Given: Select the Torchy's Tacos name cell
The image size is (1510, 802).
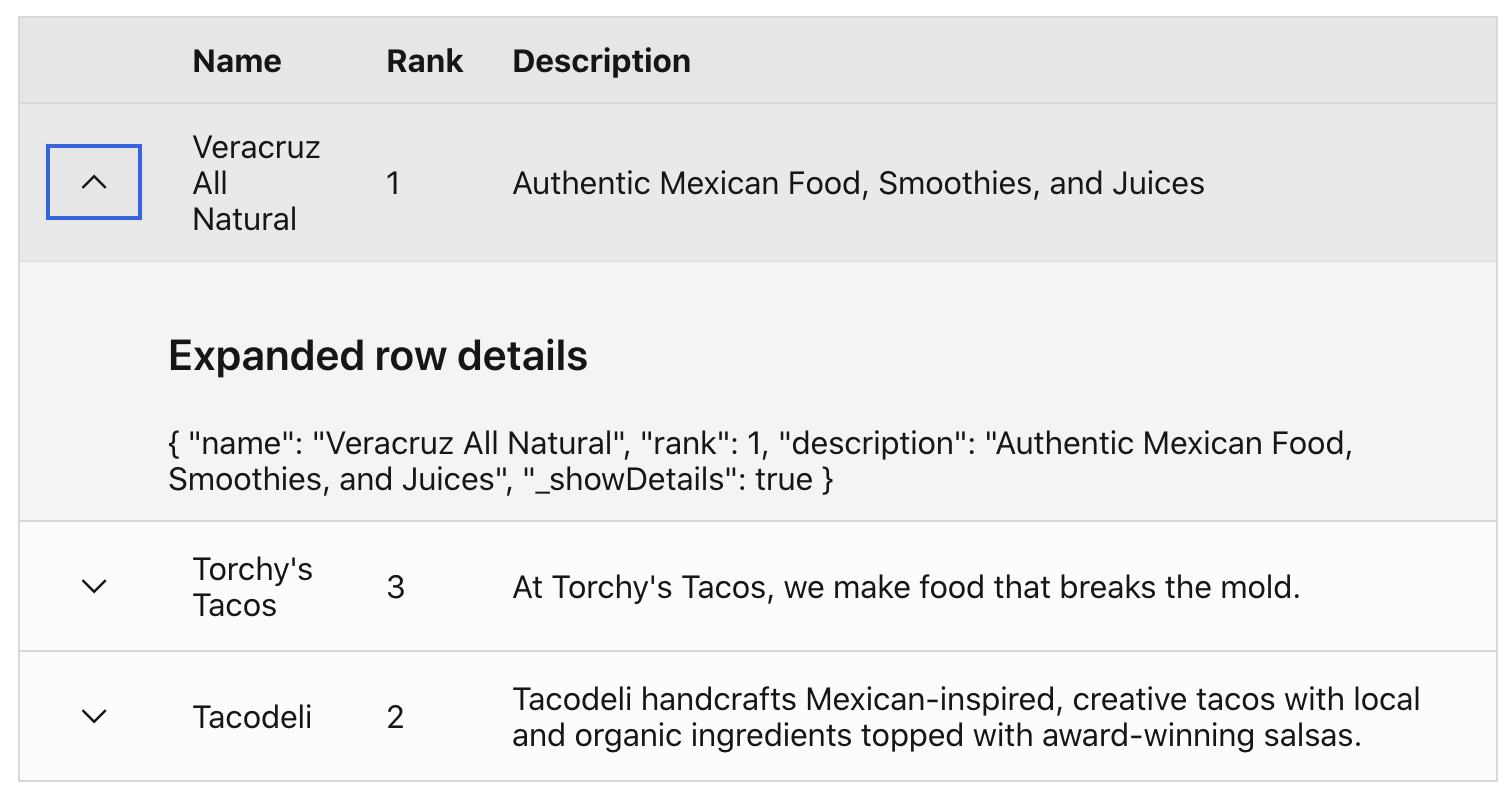Looking at the screenshot, I should (x=252, y=587).
